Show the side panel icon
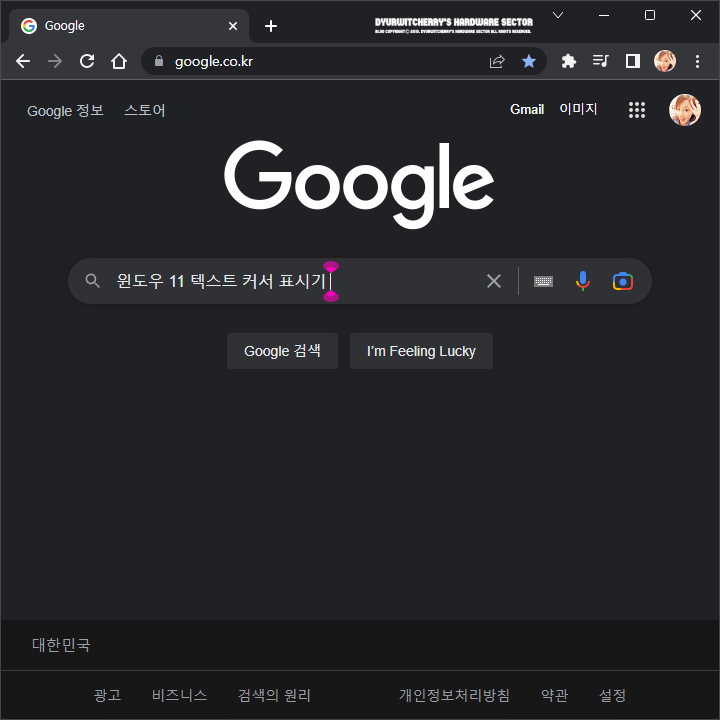Image resolution: width=720 pixels, height=720 pixels. [x=633, y=61]
